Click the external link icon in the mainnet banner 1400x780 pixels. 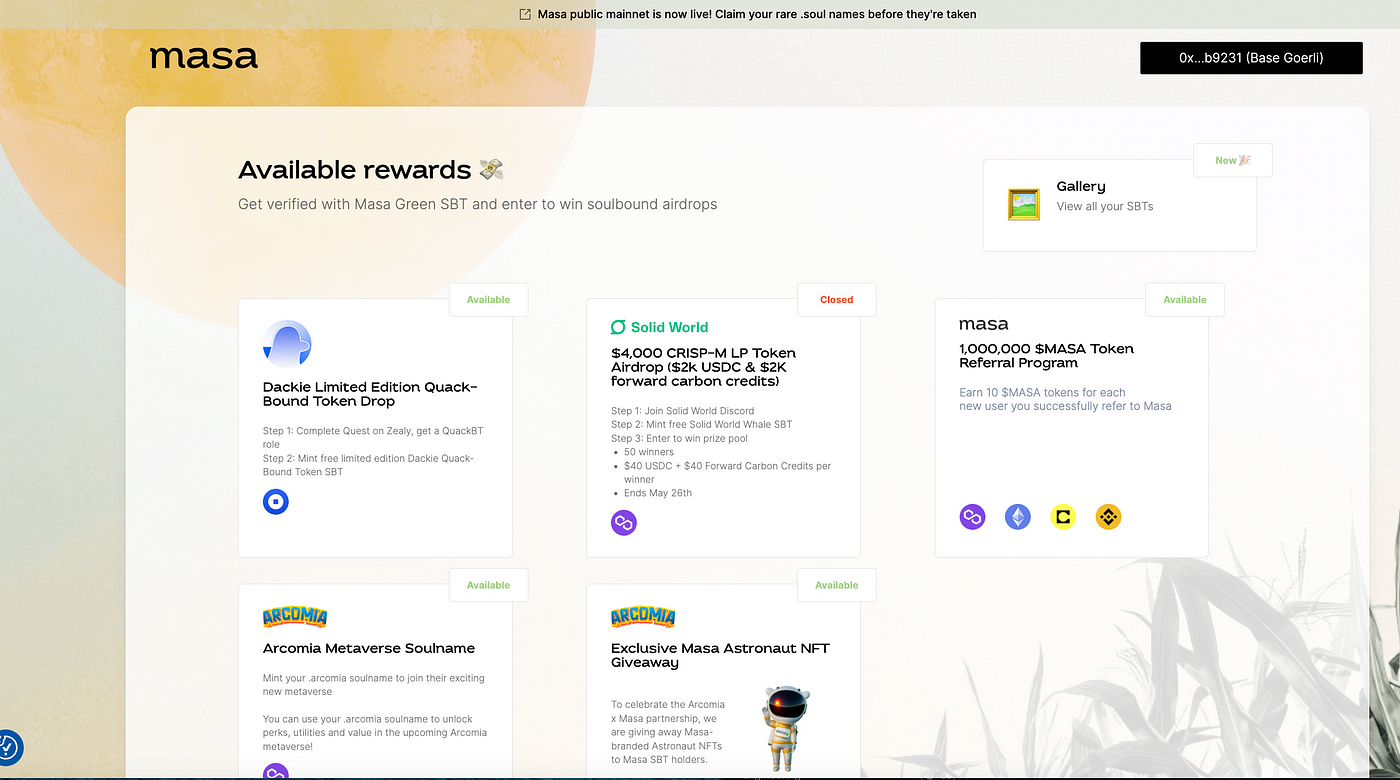[x=525, y=14]
